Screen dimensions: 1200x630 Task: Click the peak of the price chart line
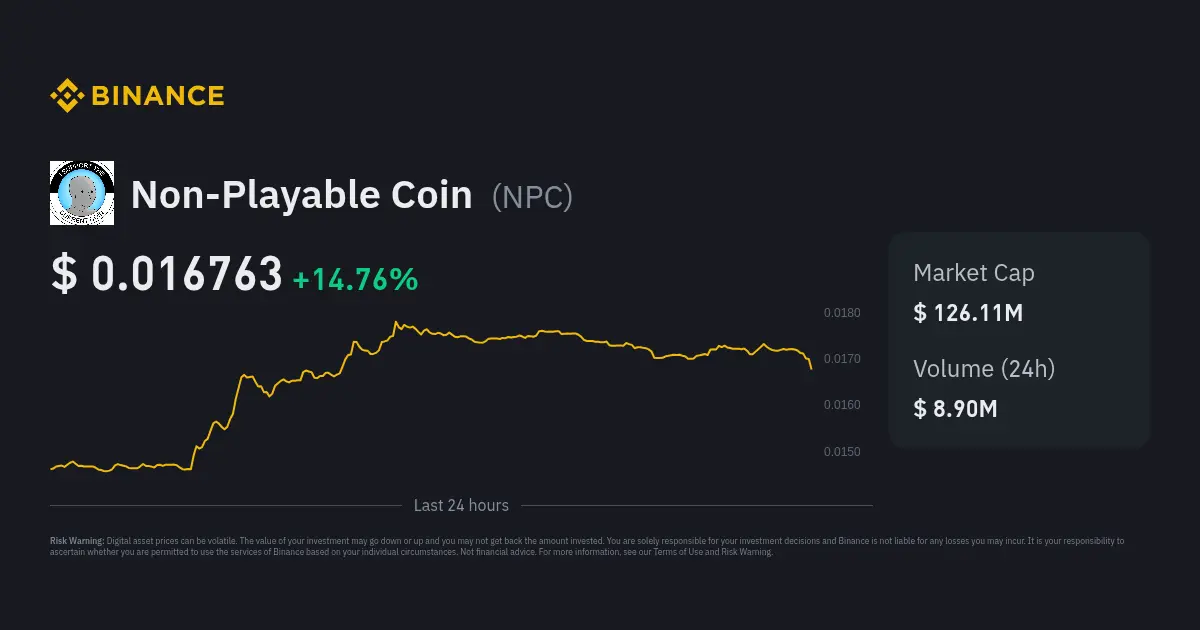pyautogui.click(x=396, y=323)
